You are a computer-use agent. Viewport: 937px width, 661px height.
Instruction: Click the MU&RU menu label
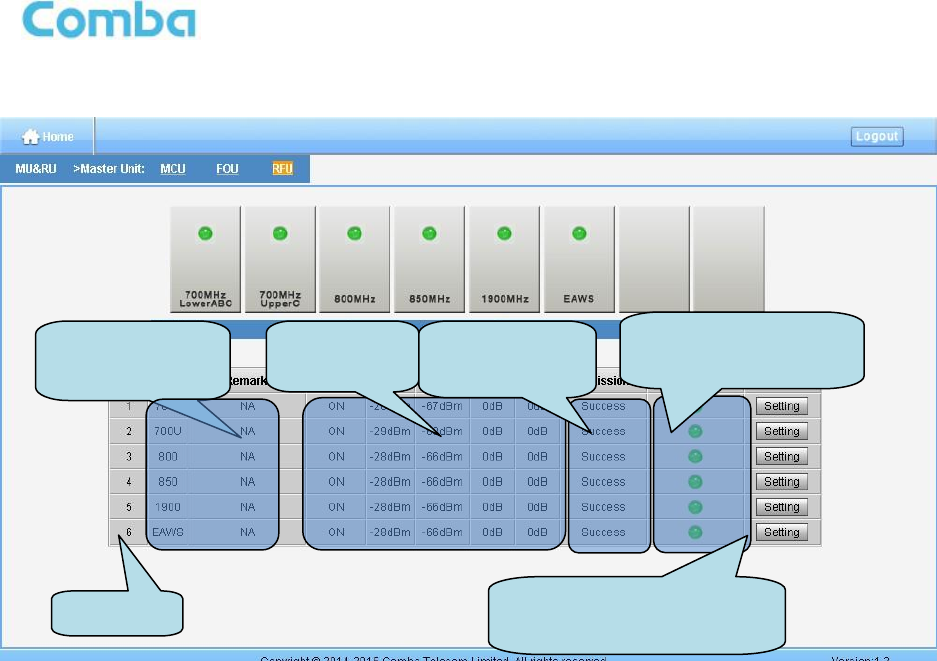36,169
